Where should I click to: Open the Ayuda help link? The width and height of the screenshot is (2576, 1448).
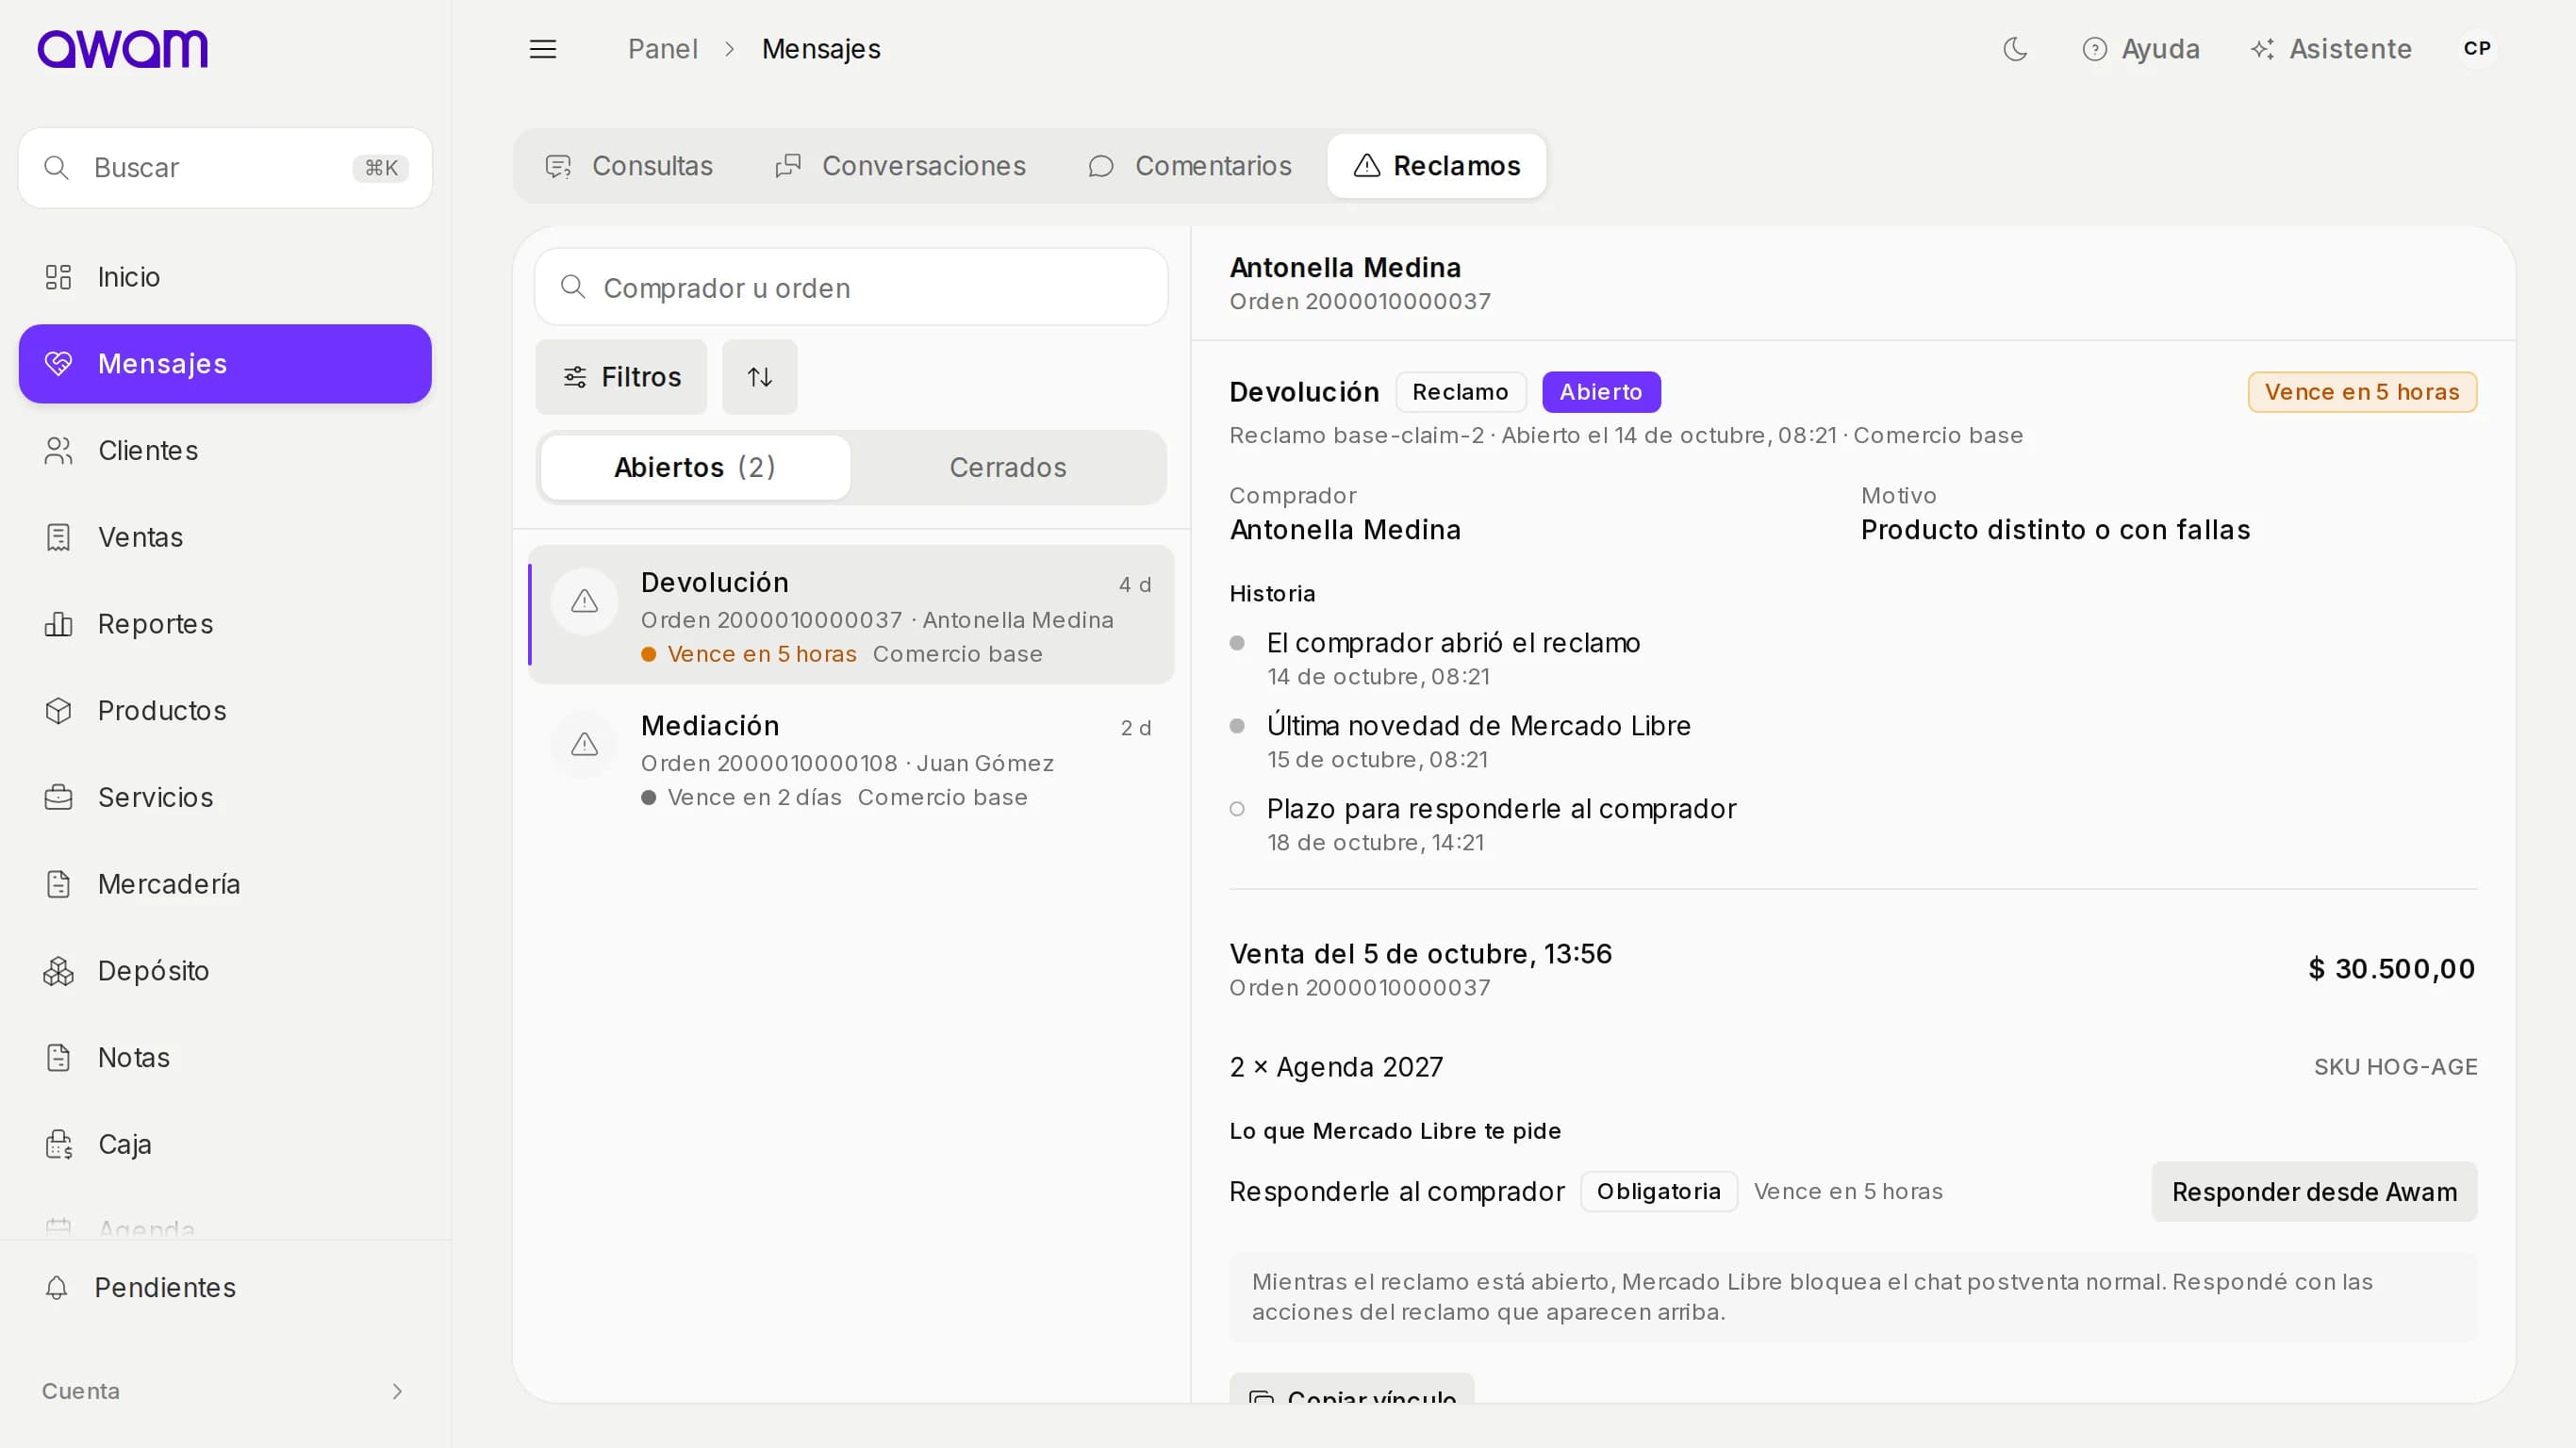coord(2141,49)
